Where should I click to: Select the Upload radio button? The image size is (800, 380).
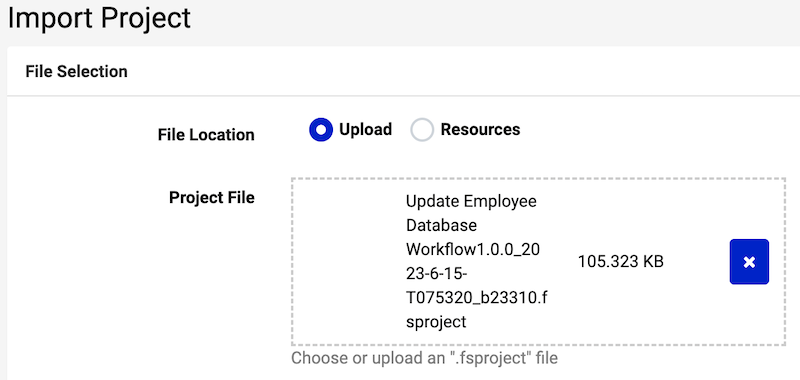coord(321,130)
